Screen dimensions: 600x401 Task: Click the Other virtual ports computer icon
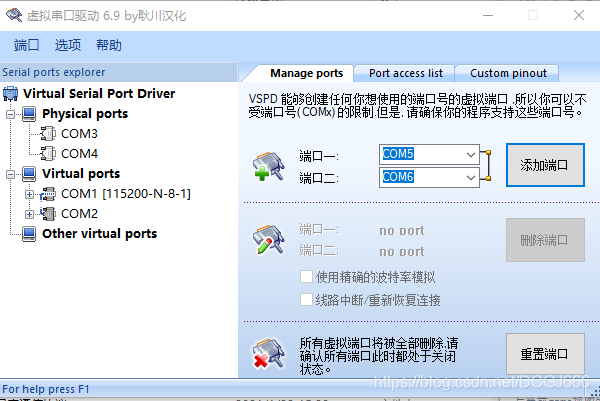[29, 234]
